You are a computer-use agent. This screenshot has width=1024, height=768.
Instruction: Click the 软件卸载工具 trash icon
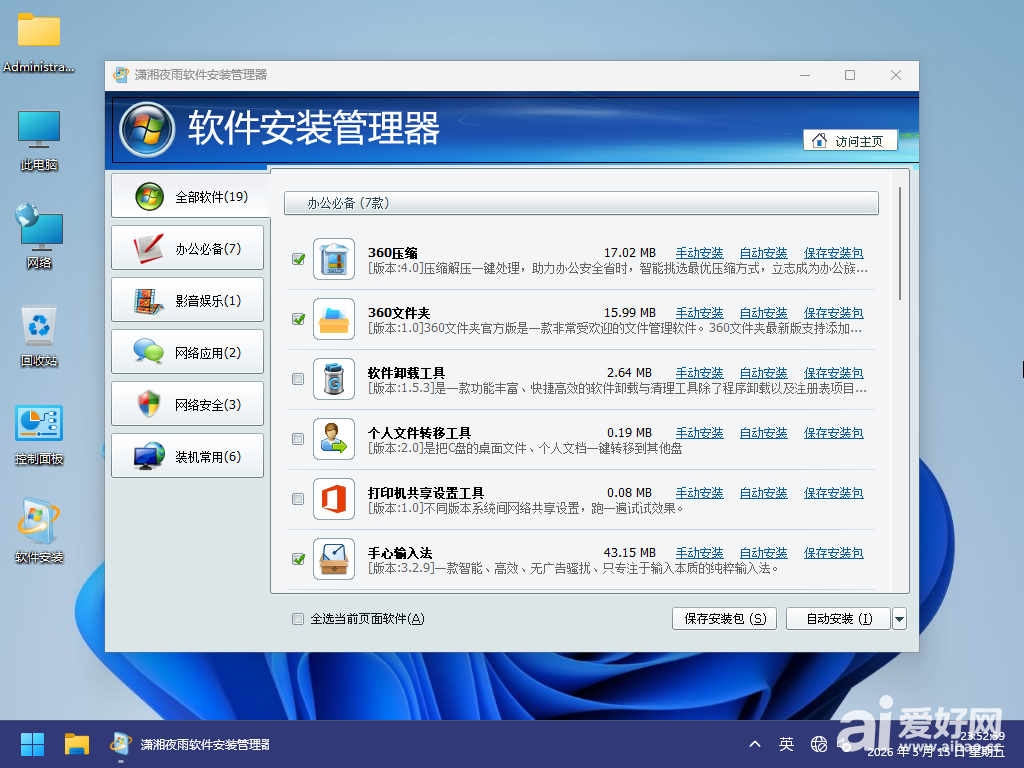334,379
